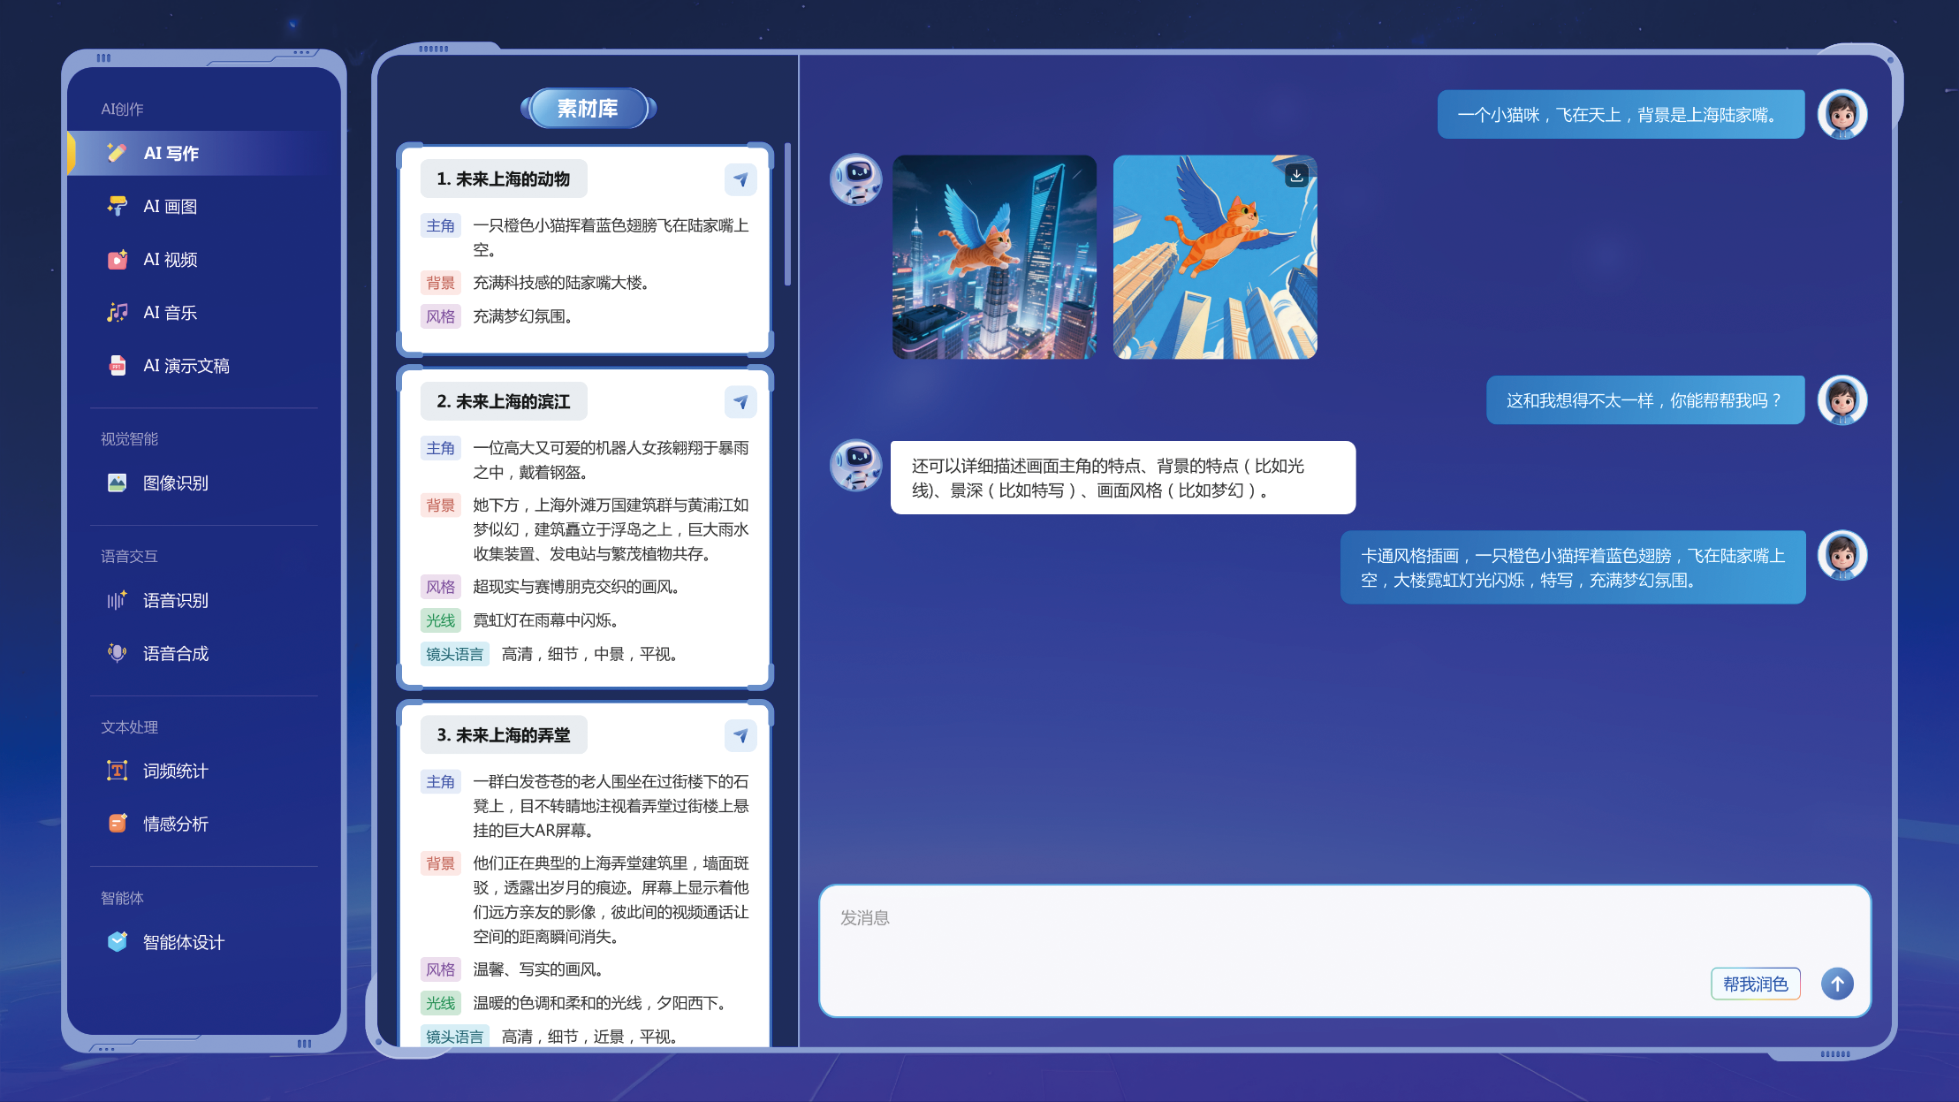The width and height of the screenshot is (1959, 1102).
Task: Click the 智能体设计 cube icon
Action: (x=117, y=942)
